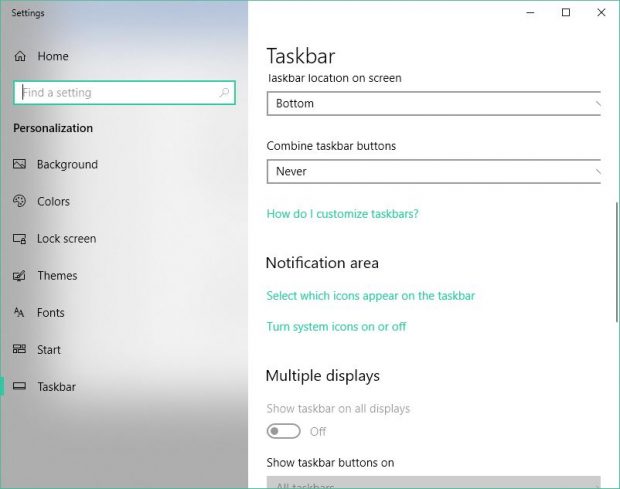Viewport: 620px width, 489px height.
Task: Click the vertical scrollbar on the right
Action: 615,262
